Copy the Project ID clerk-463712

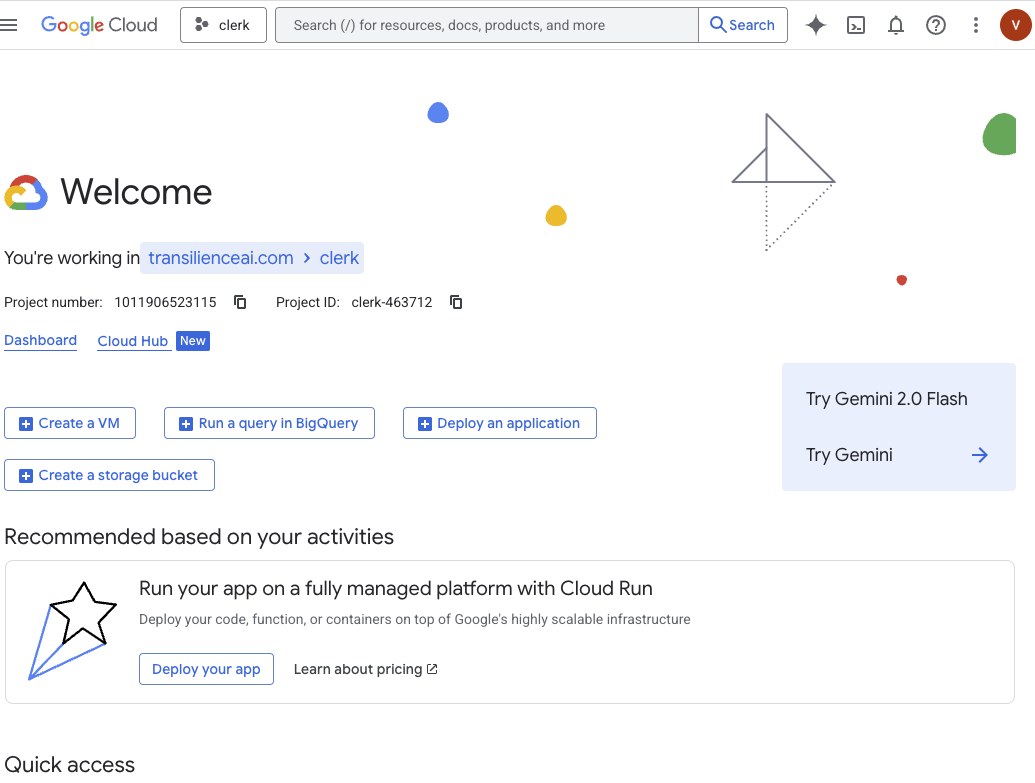point(456,302)
